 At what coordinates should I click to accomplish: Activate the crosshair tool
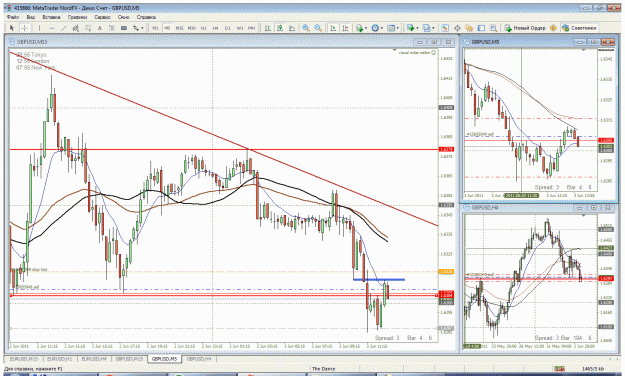[x=24, y=28]
